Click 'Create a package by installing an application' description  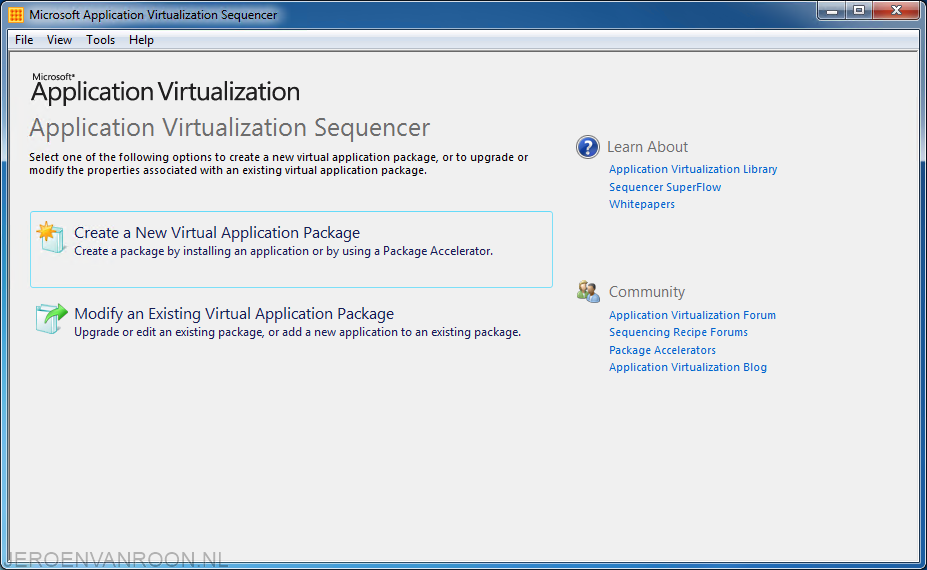pos(283,251)
